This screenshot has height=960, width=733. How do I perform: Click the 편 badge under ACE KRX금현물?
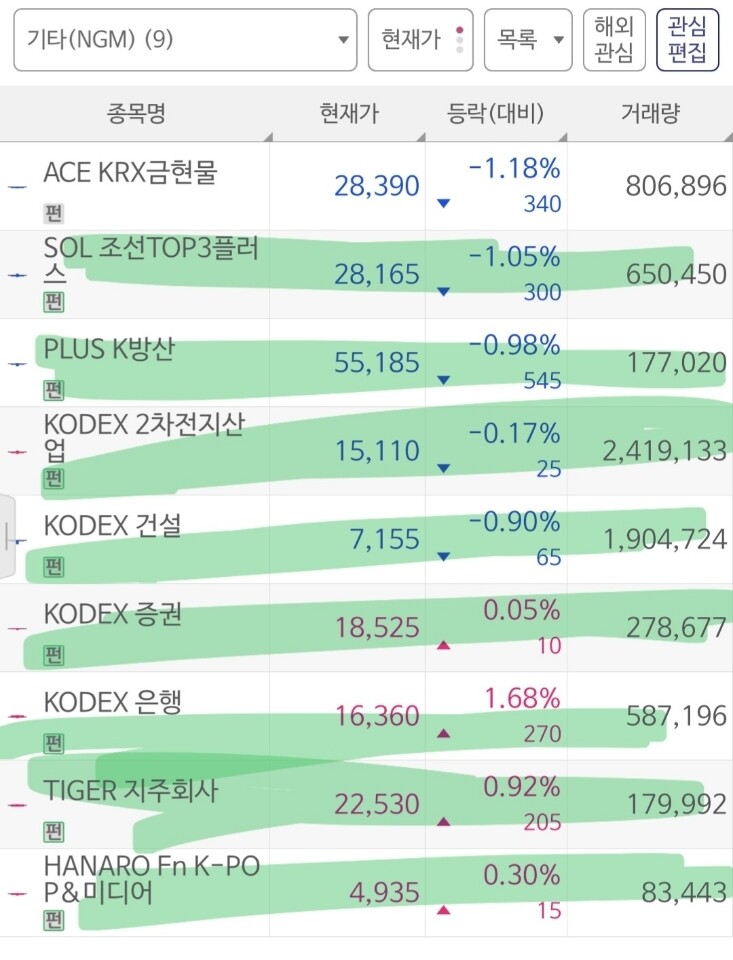click(x=54, y=213)
